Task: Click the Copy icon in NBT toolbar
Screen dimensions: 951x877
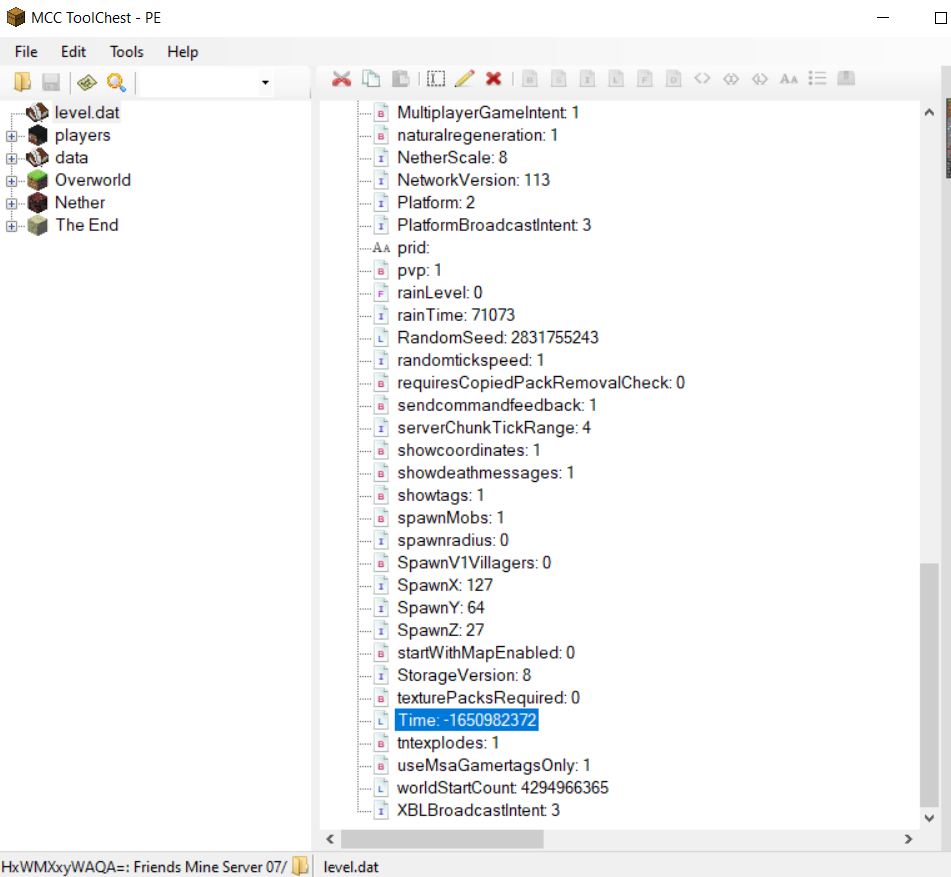Action: [x=371, y=78]
